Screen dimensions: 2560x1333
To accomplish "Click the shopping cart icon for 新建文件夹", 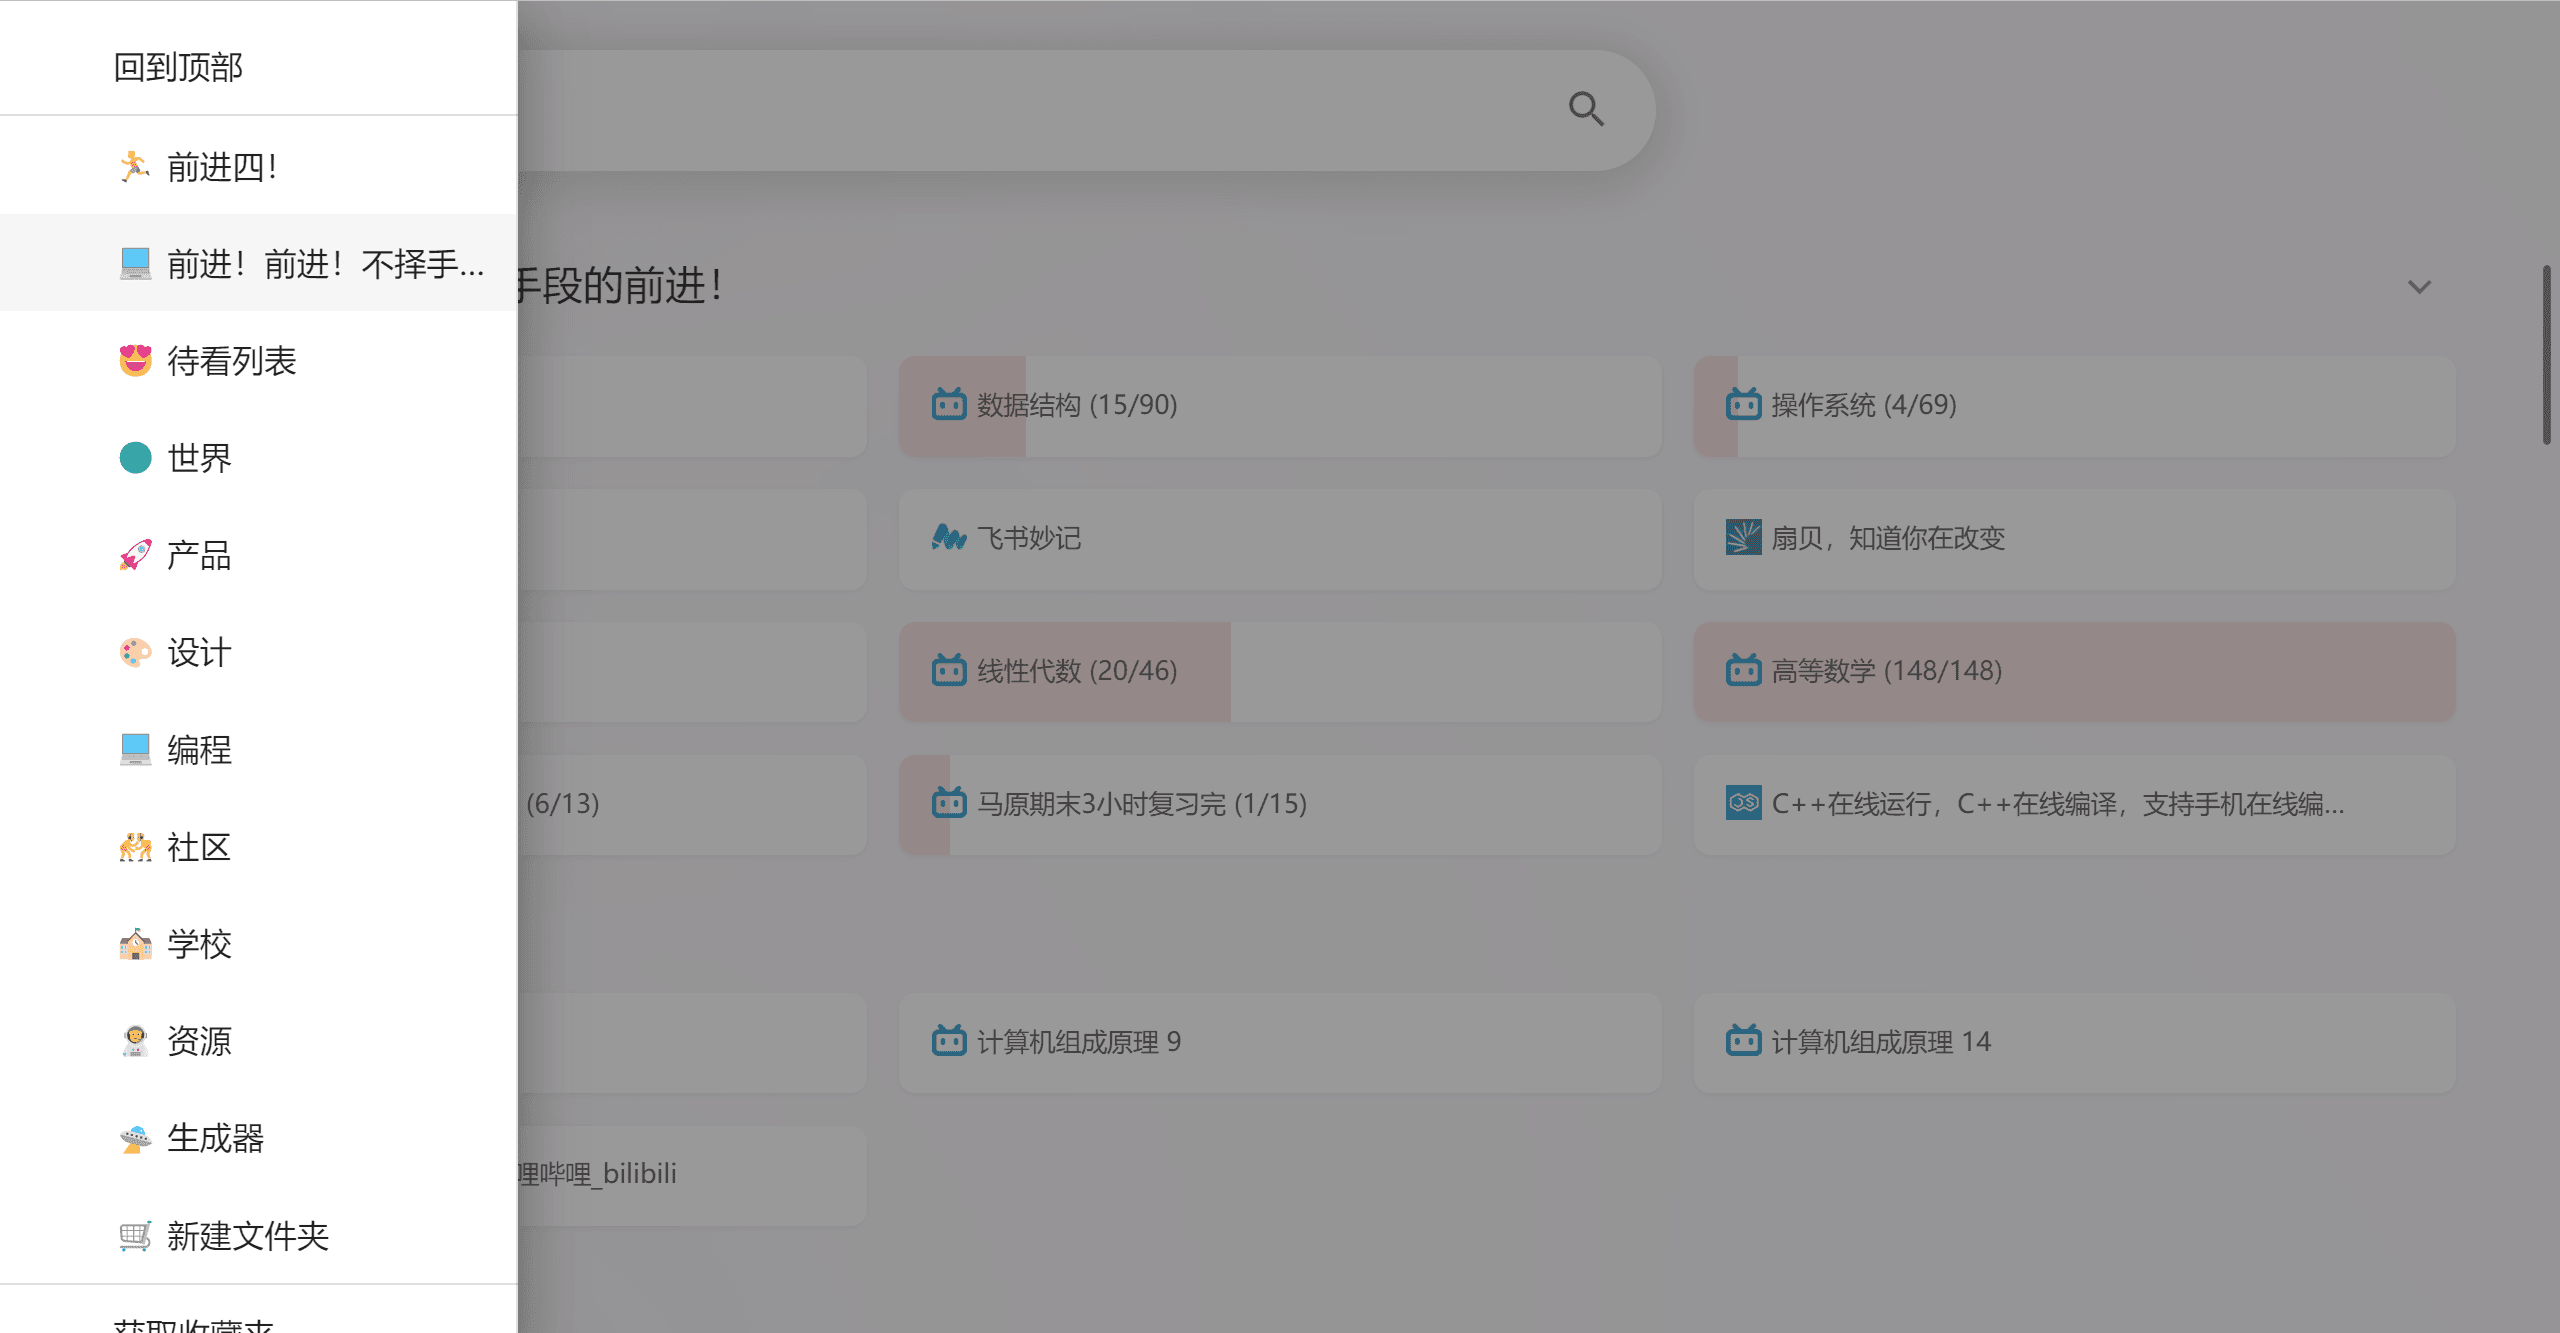I will (x=135, y=1236).
